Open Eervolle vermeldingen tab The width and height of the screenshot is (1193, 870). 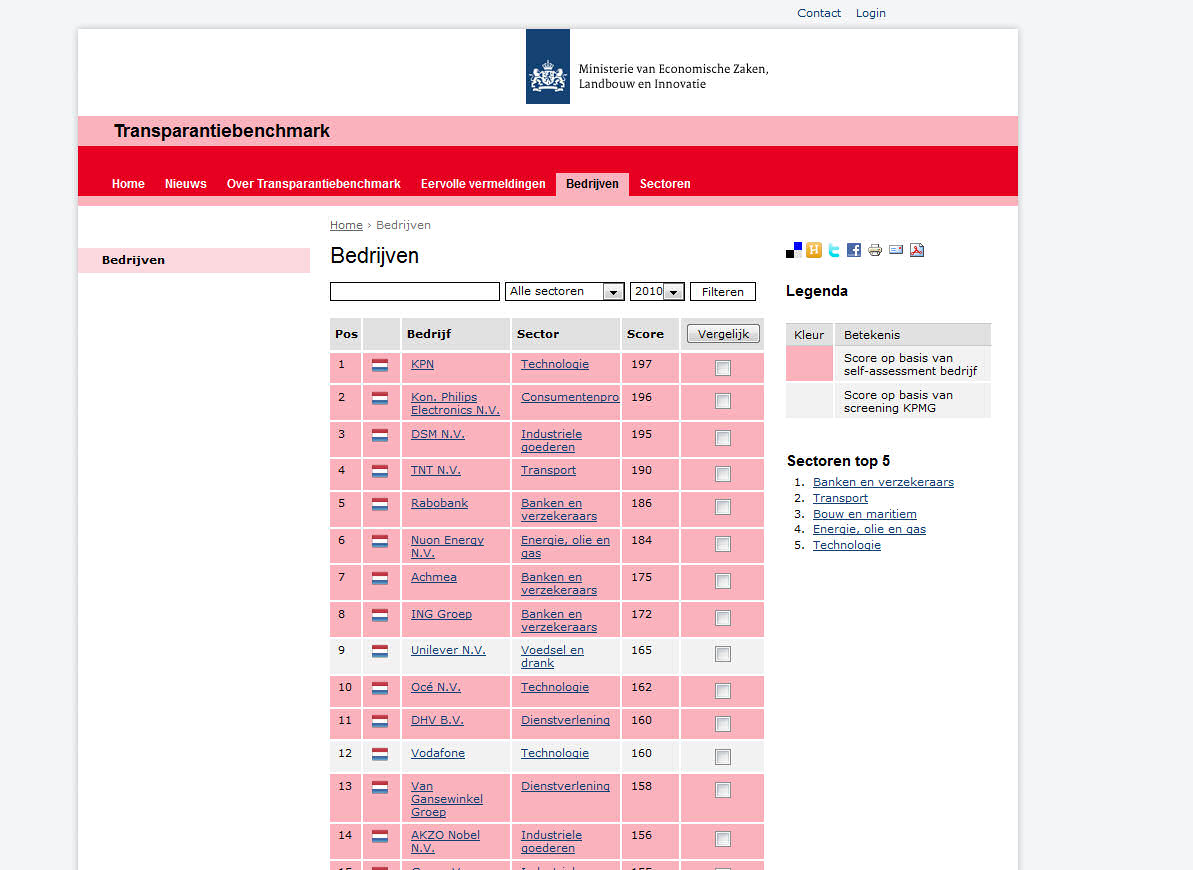[x=483, y=184]
